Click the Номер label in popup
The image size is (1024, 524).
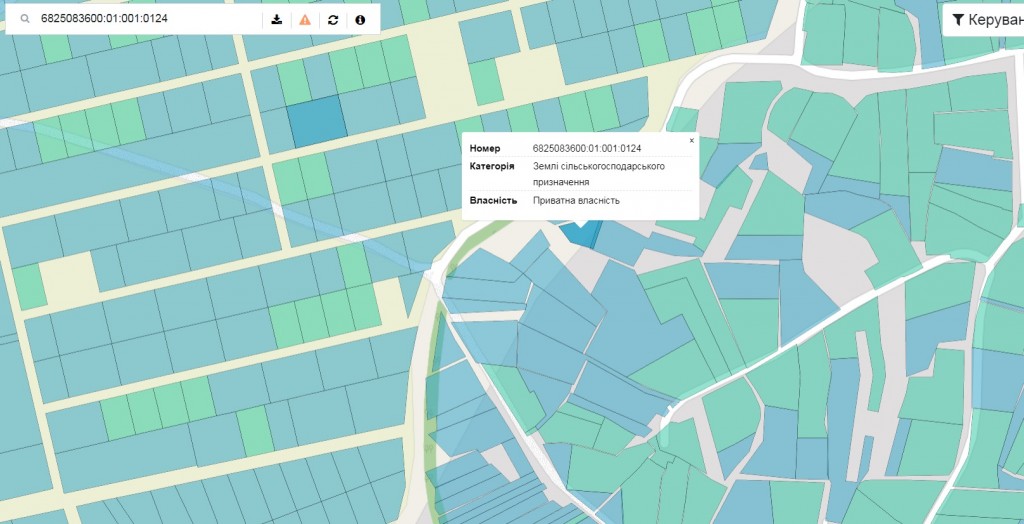pyautogui.click(x=485, y=148)
